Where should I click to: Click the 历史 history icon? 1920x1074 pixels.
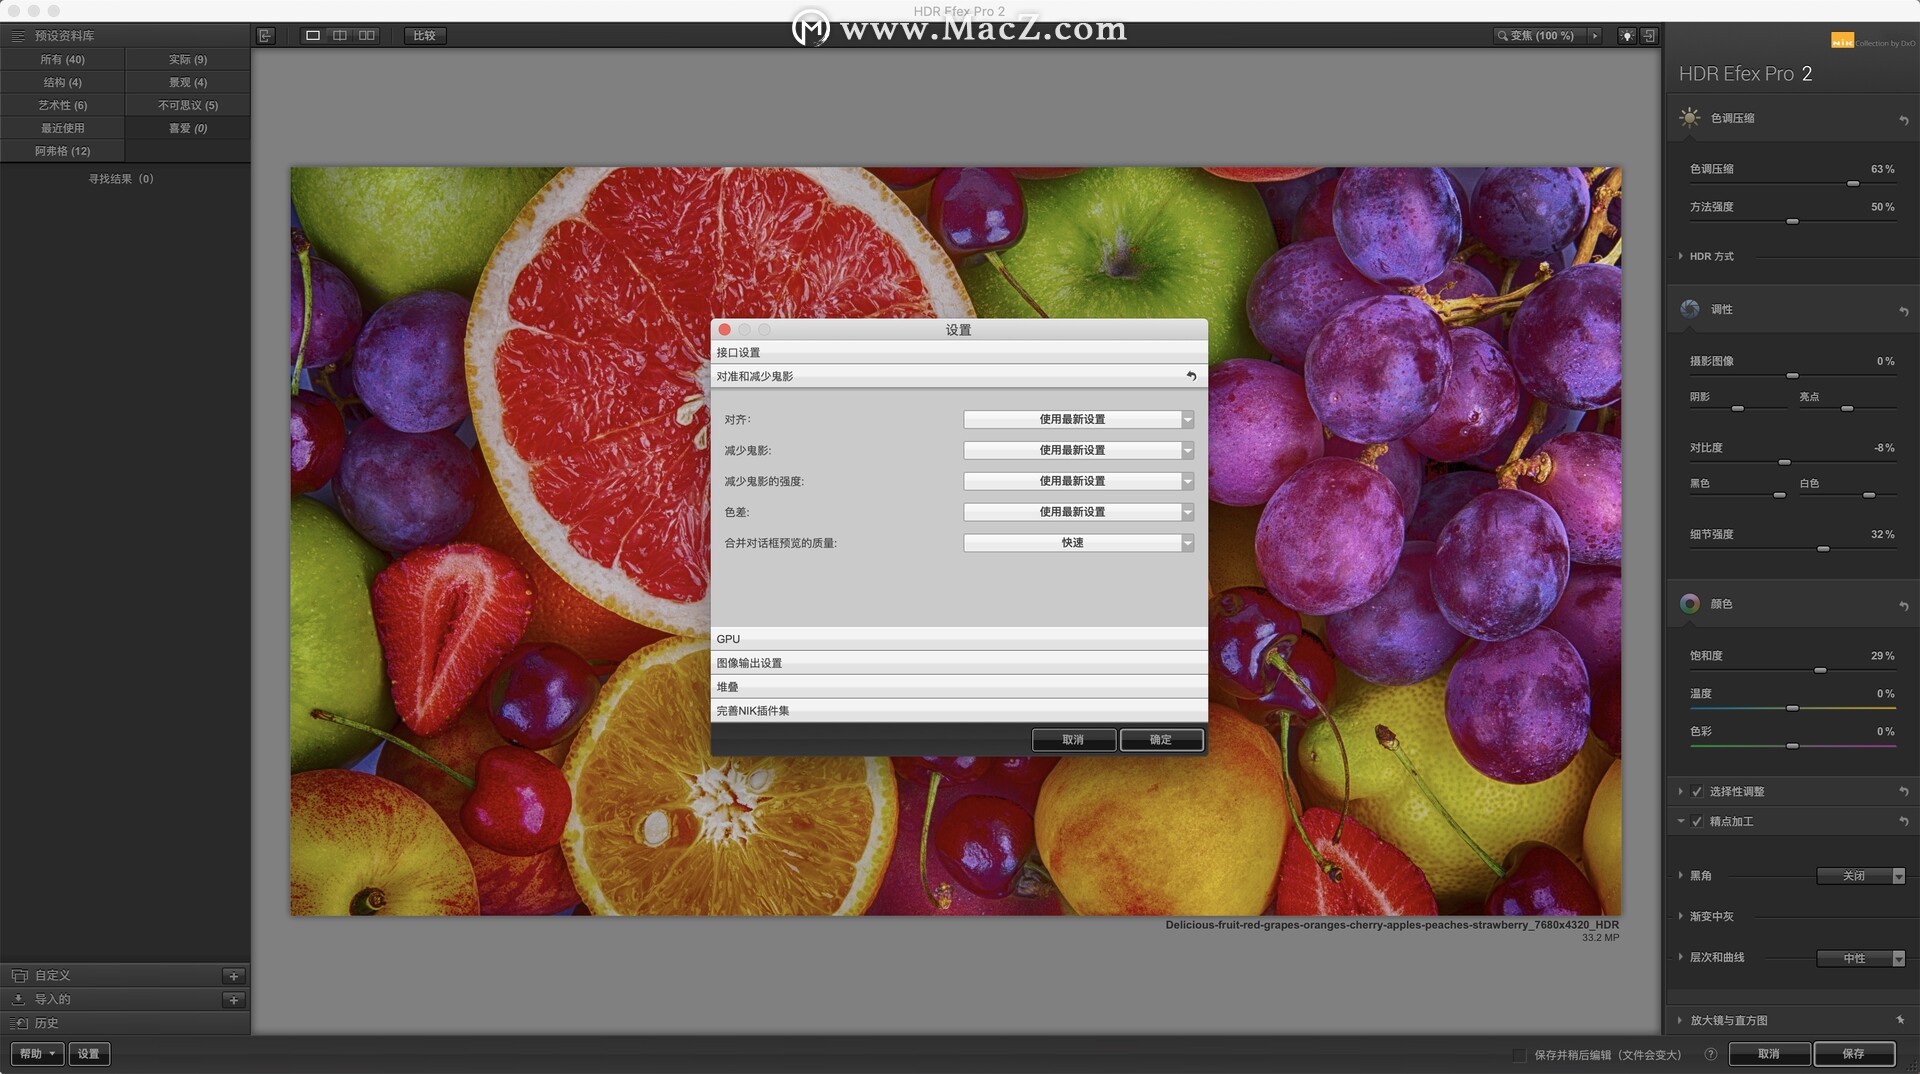18,1023
